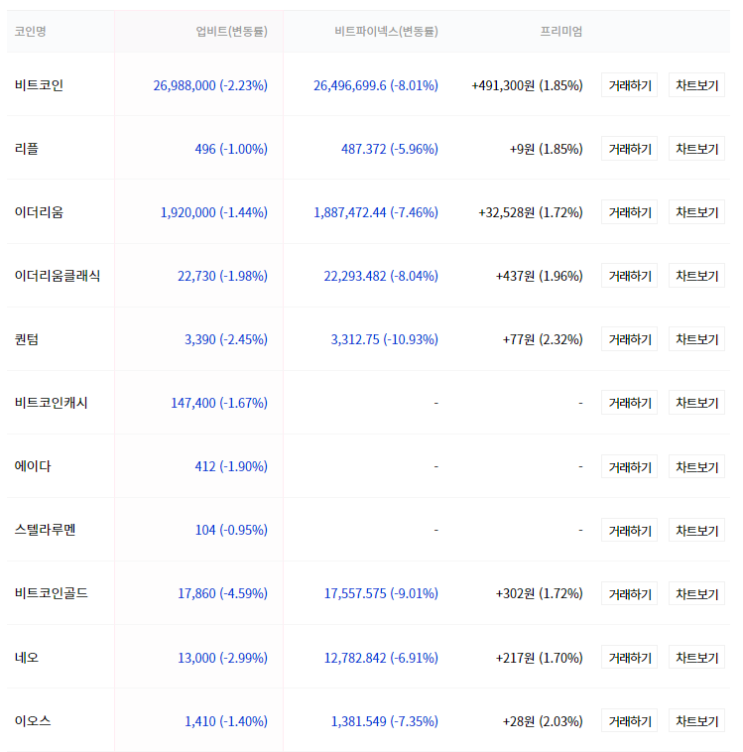The height and width of the screenshot is (752, 743).
Task: Click premium value +77원 (2.32%)
Action: coord(543,340)
